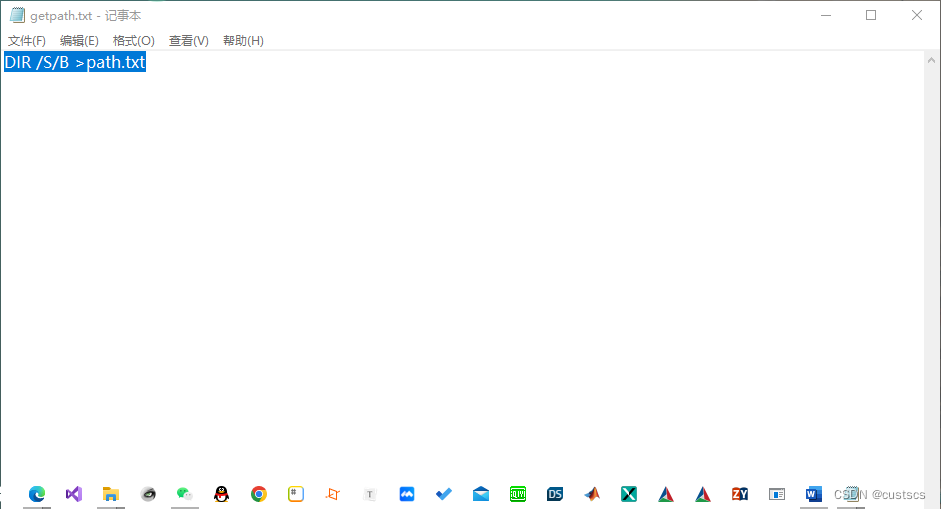The height and width of the screenshot is (509, 941).
Task: Open the grey T taskbar icon
Action: 370,494
